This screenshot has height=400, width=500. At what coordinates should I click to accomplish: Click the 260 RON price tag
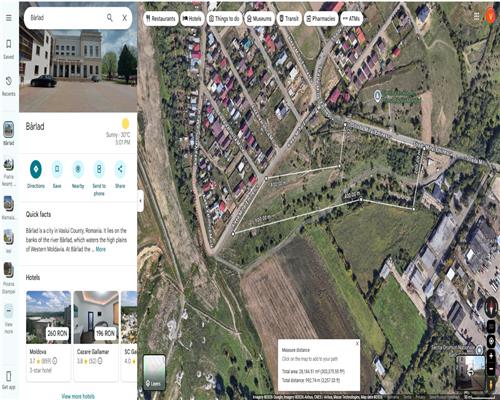(57, 333)
